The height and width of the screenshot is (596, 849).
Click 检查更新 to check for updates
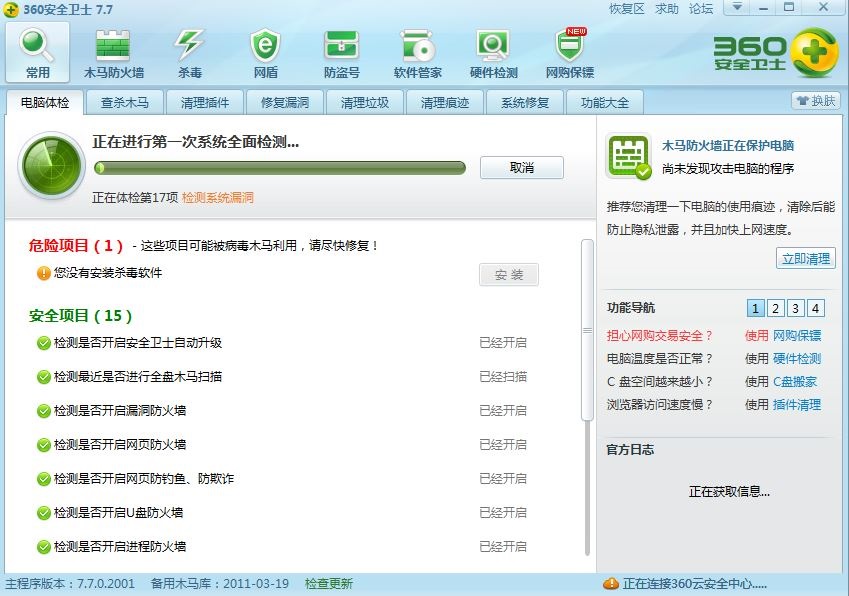click(328, 583)
